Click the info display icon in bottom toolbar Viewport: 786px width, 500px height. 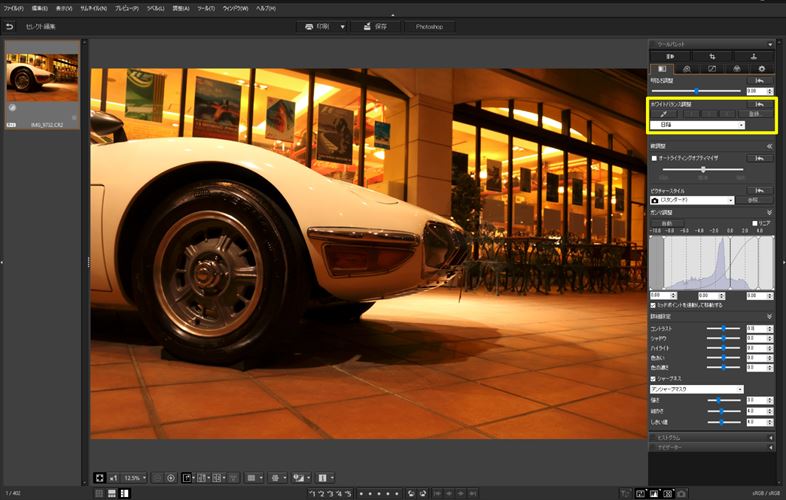[322, 478]
